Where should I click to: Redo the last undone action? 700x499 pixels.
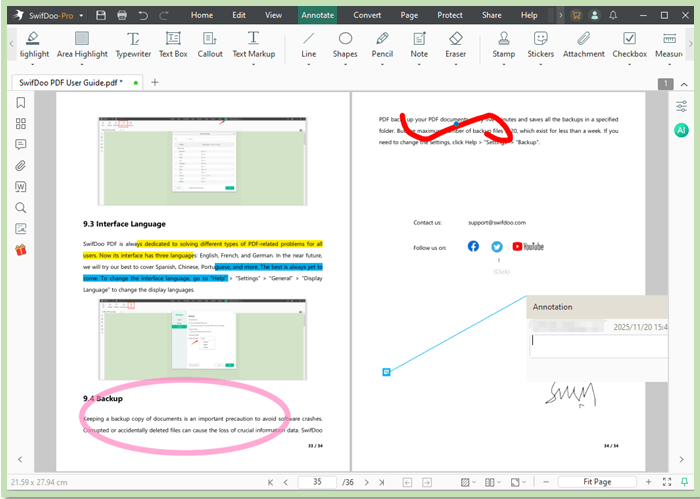click(x=164, y=15)
